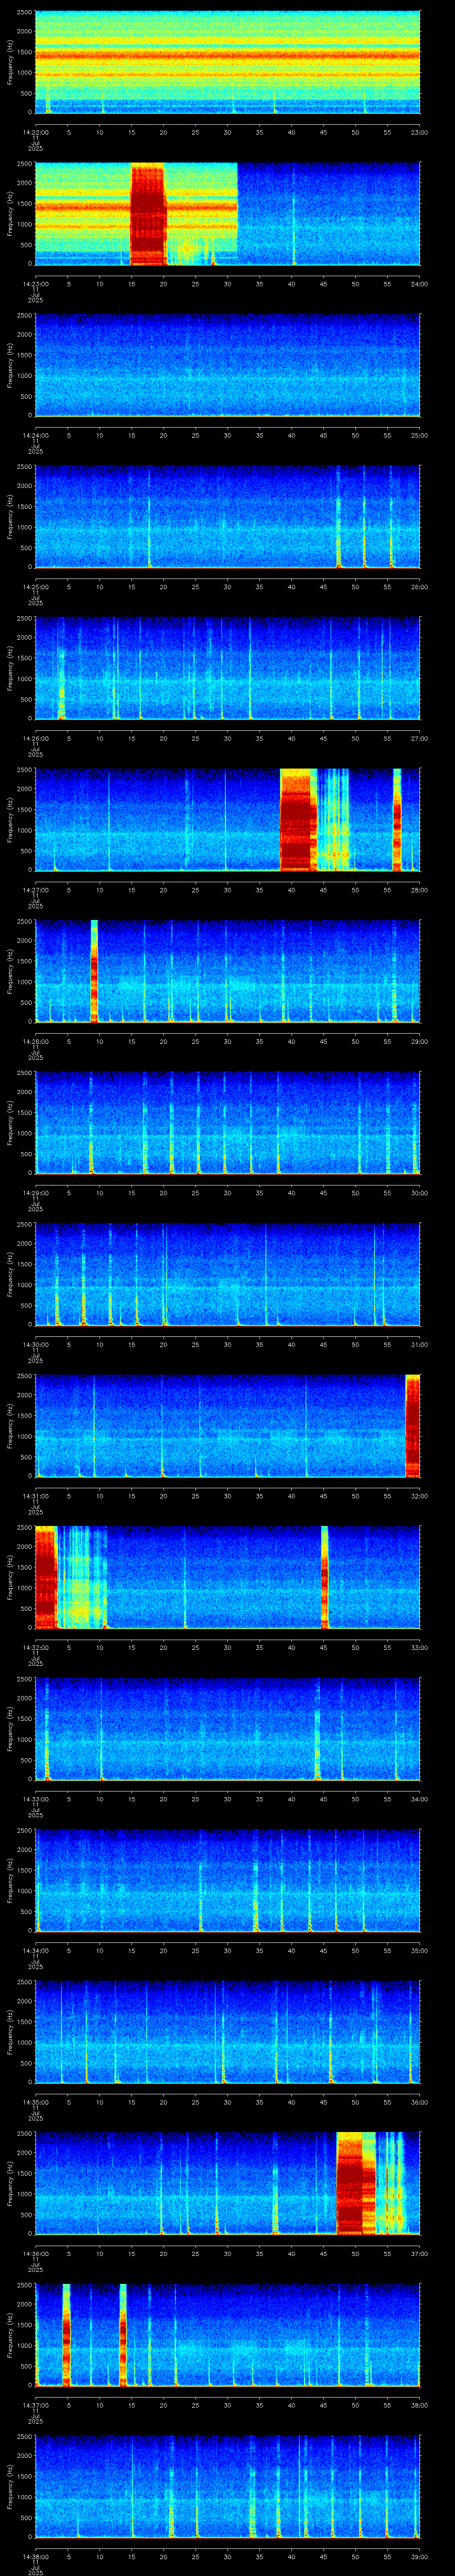
Task: Click the '33:00' end time label
Action: pyautogui.click(x=419, y=1647)
